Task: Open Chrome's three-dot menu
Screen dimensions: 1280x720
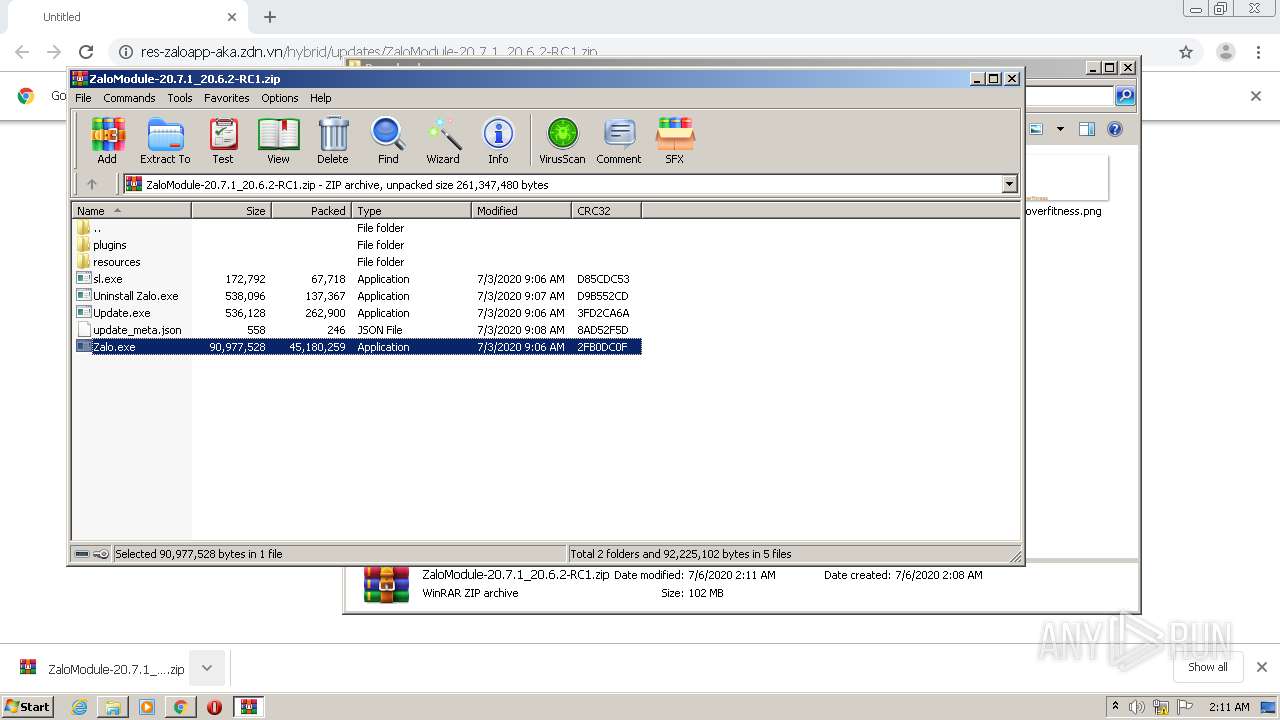Action: (1259, 52)
